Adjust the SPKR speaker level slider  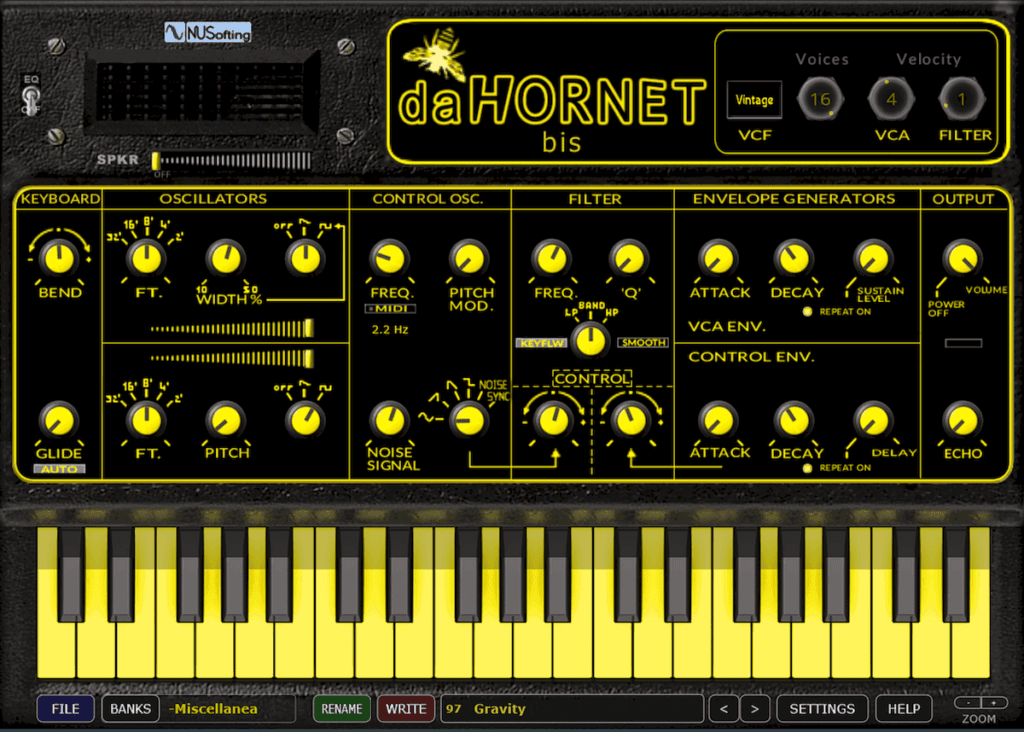(232, 161)
